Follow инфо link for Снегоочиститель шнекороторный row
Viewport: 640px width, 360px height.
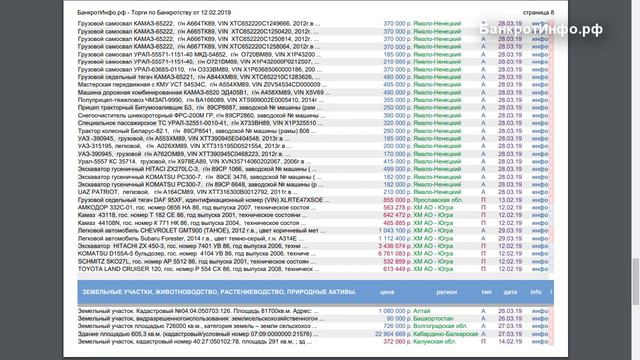(540, 116)
